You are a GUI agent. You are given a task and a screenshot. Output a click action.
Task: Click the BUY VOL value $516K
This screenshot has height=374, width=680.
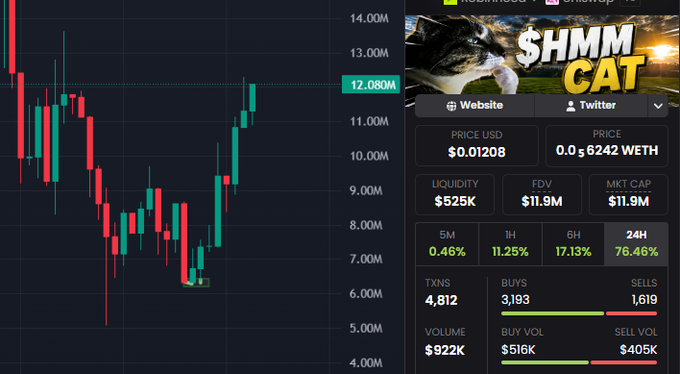point(518,350)
